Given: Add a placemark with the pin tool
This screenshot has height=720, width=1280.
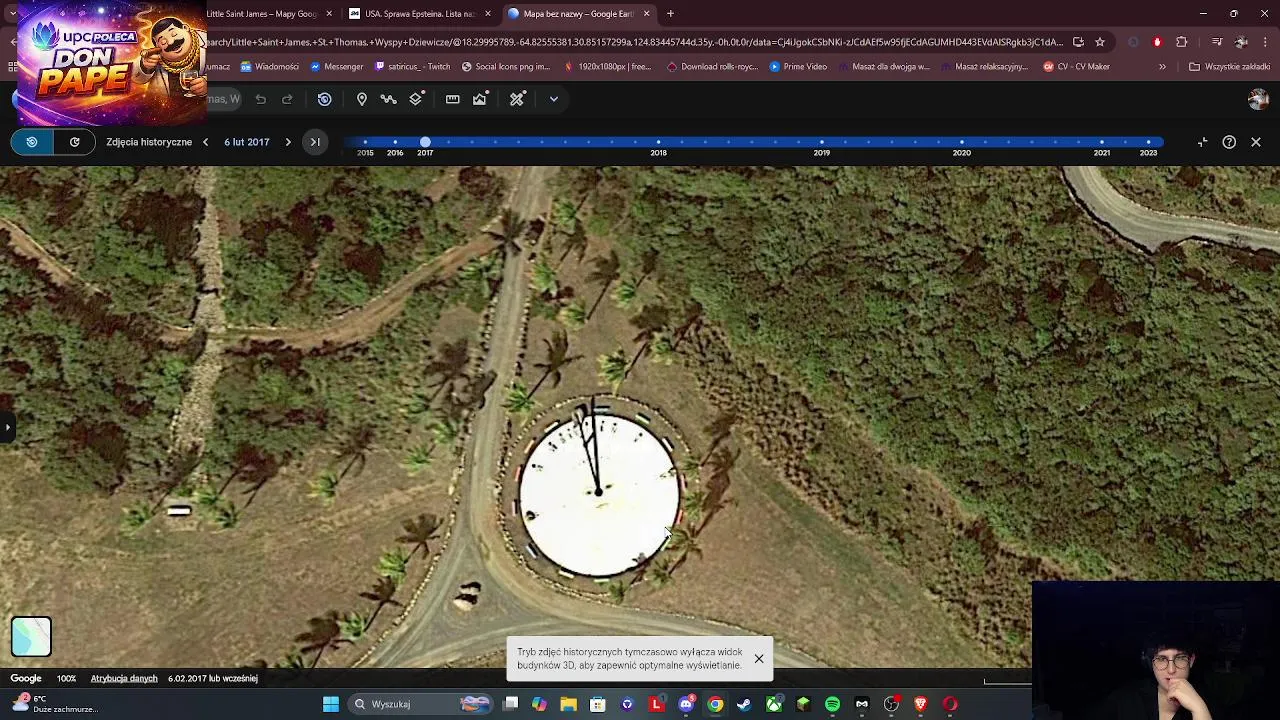Looking at the screenshot, I should [362, 99].
